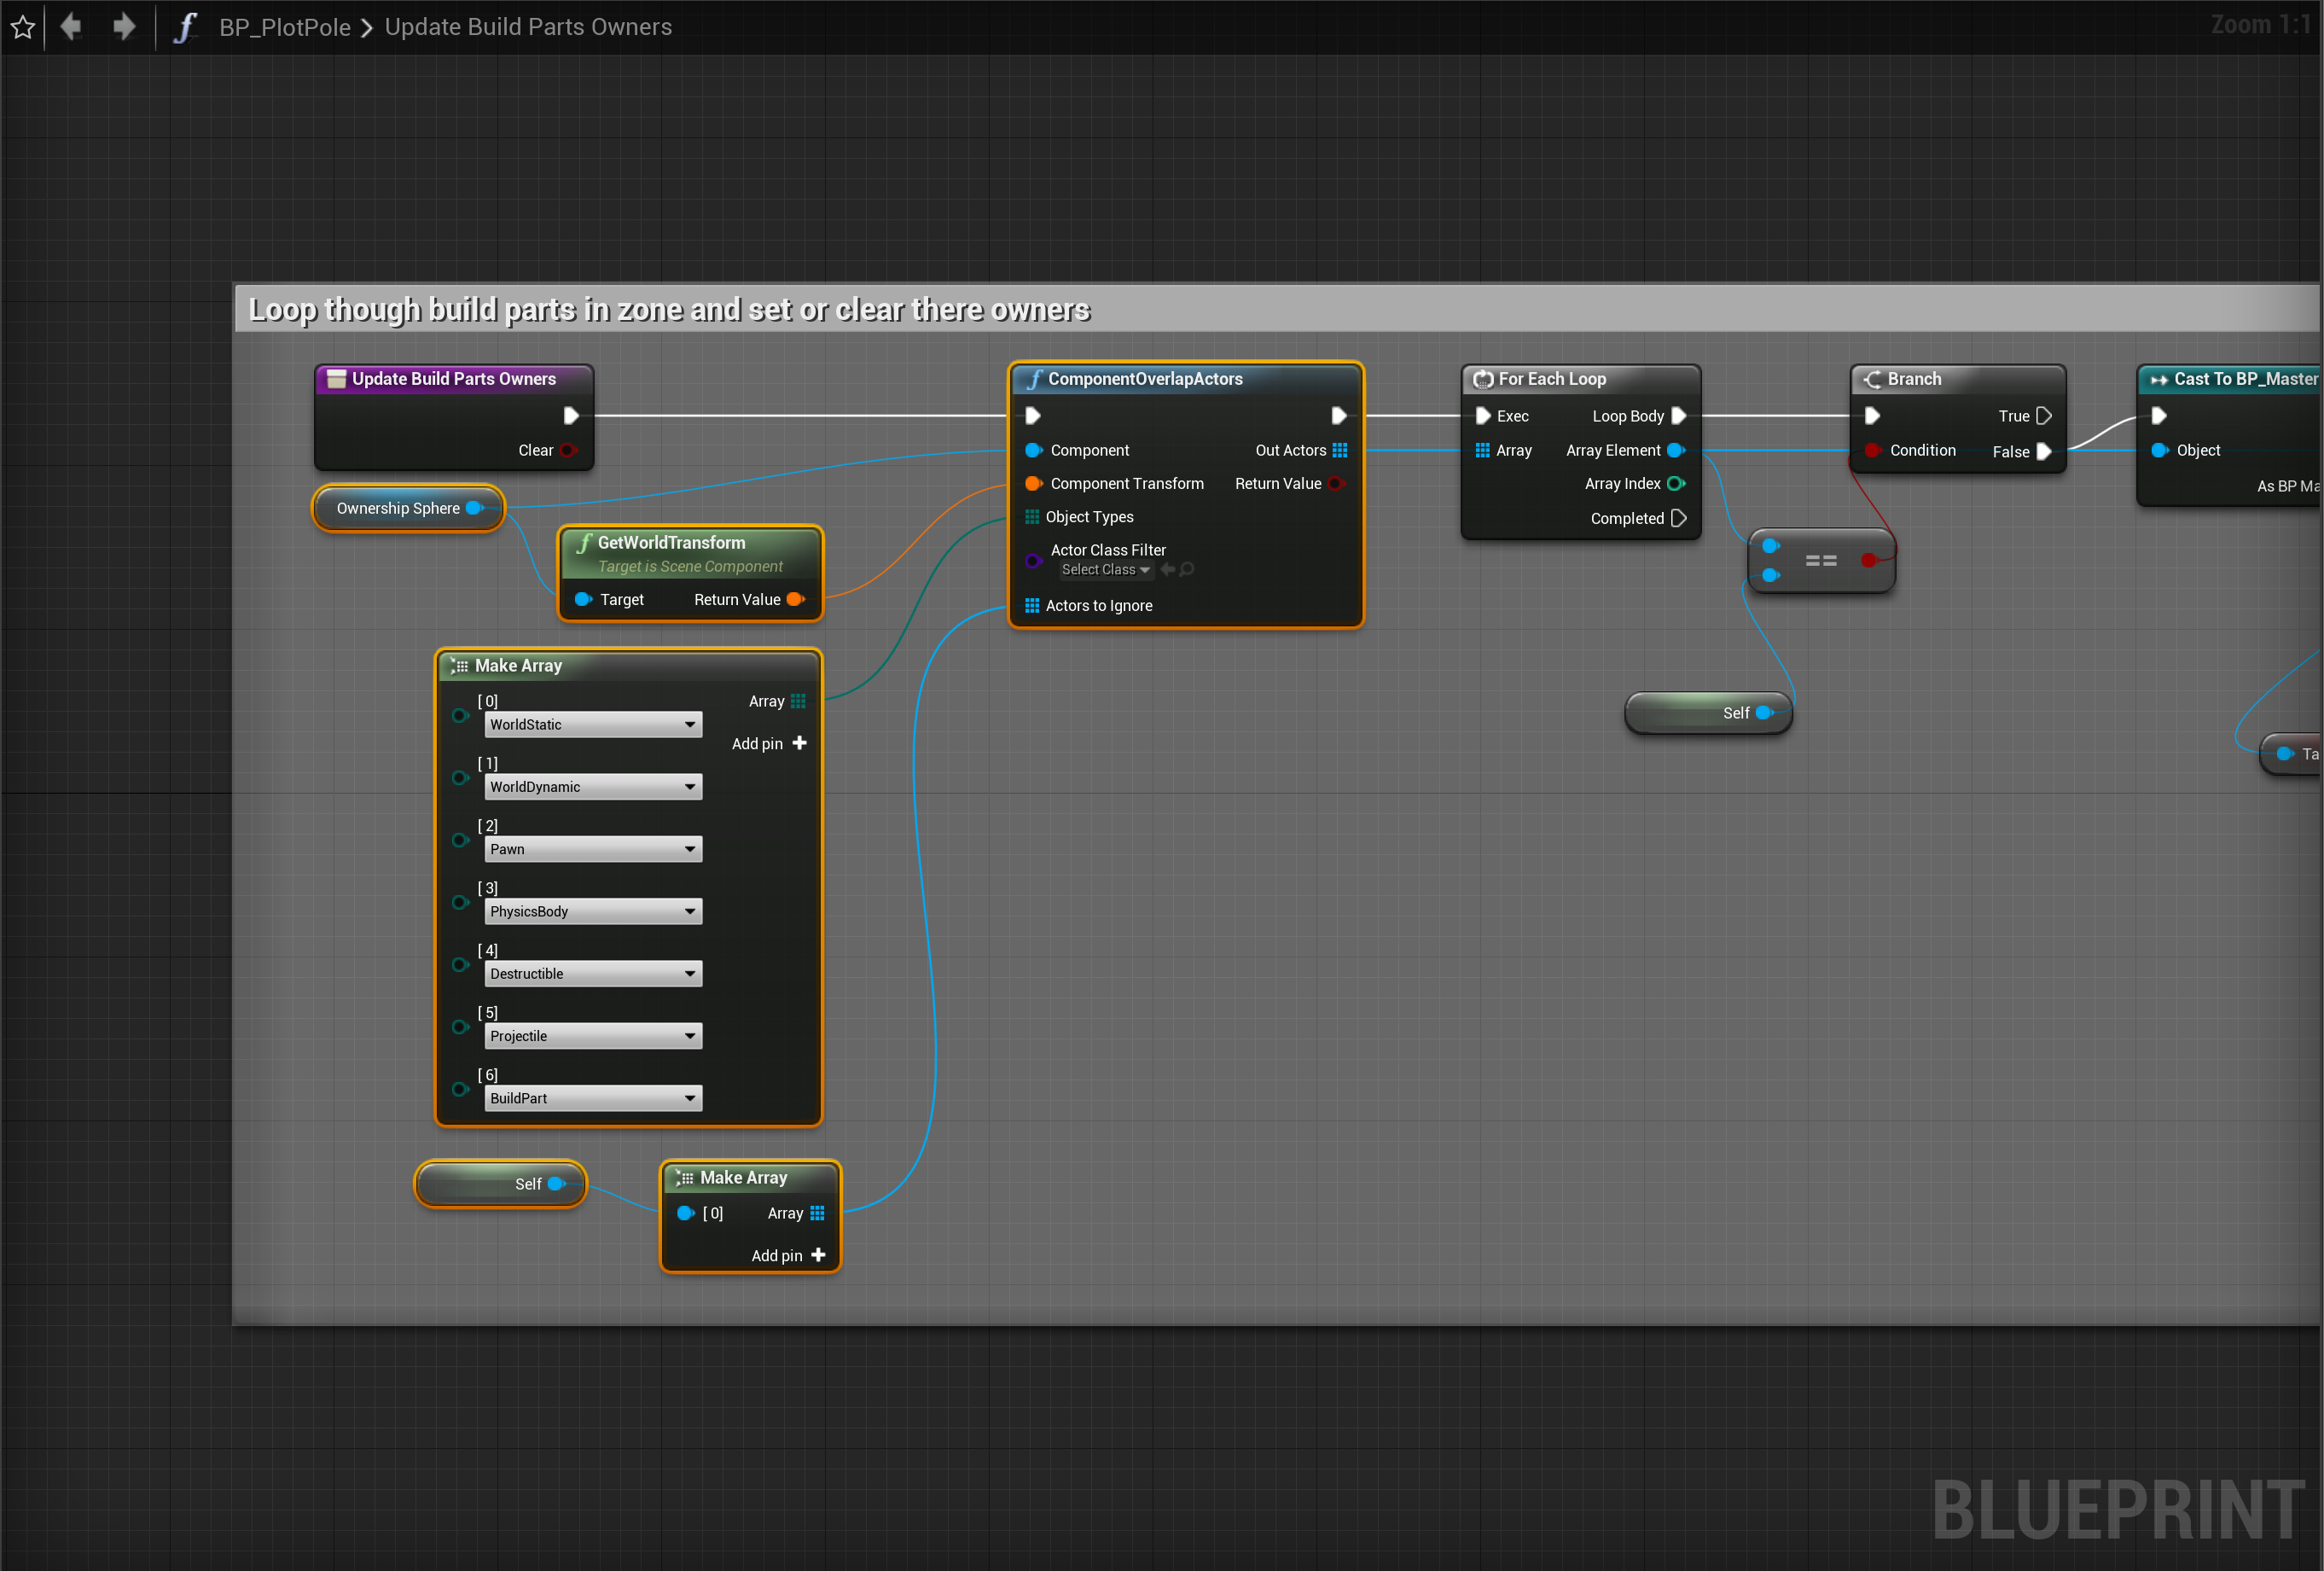This screenshot has width=2324, height=1571.
Task: Select the For Each Loop node title
Action: tap(1551, 379)
